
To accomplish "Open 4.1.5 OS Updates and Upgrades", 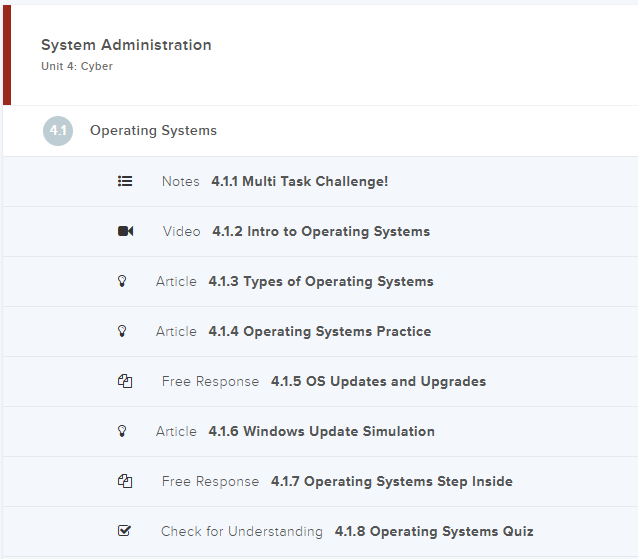I will tap(378, 381).
